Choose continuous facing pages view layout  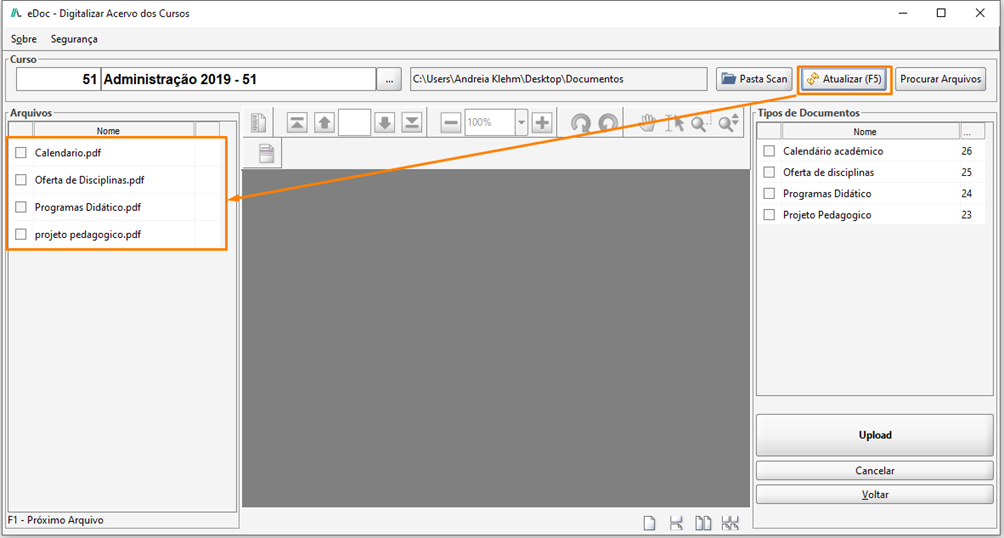(730, 523)
